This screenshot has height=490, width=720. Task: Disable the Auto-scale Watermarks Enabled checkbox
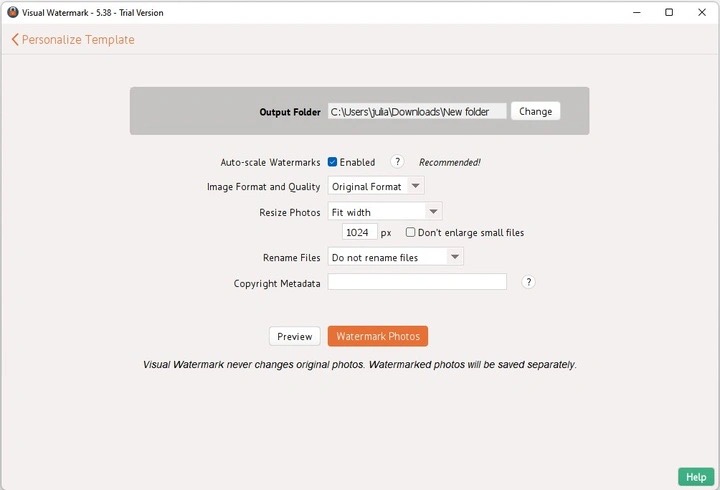[x=332, y=162]
